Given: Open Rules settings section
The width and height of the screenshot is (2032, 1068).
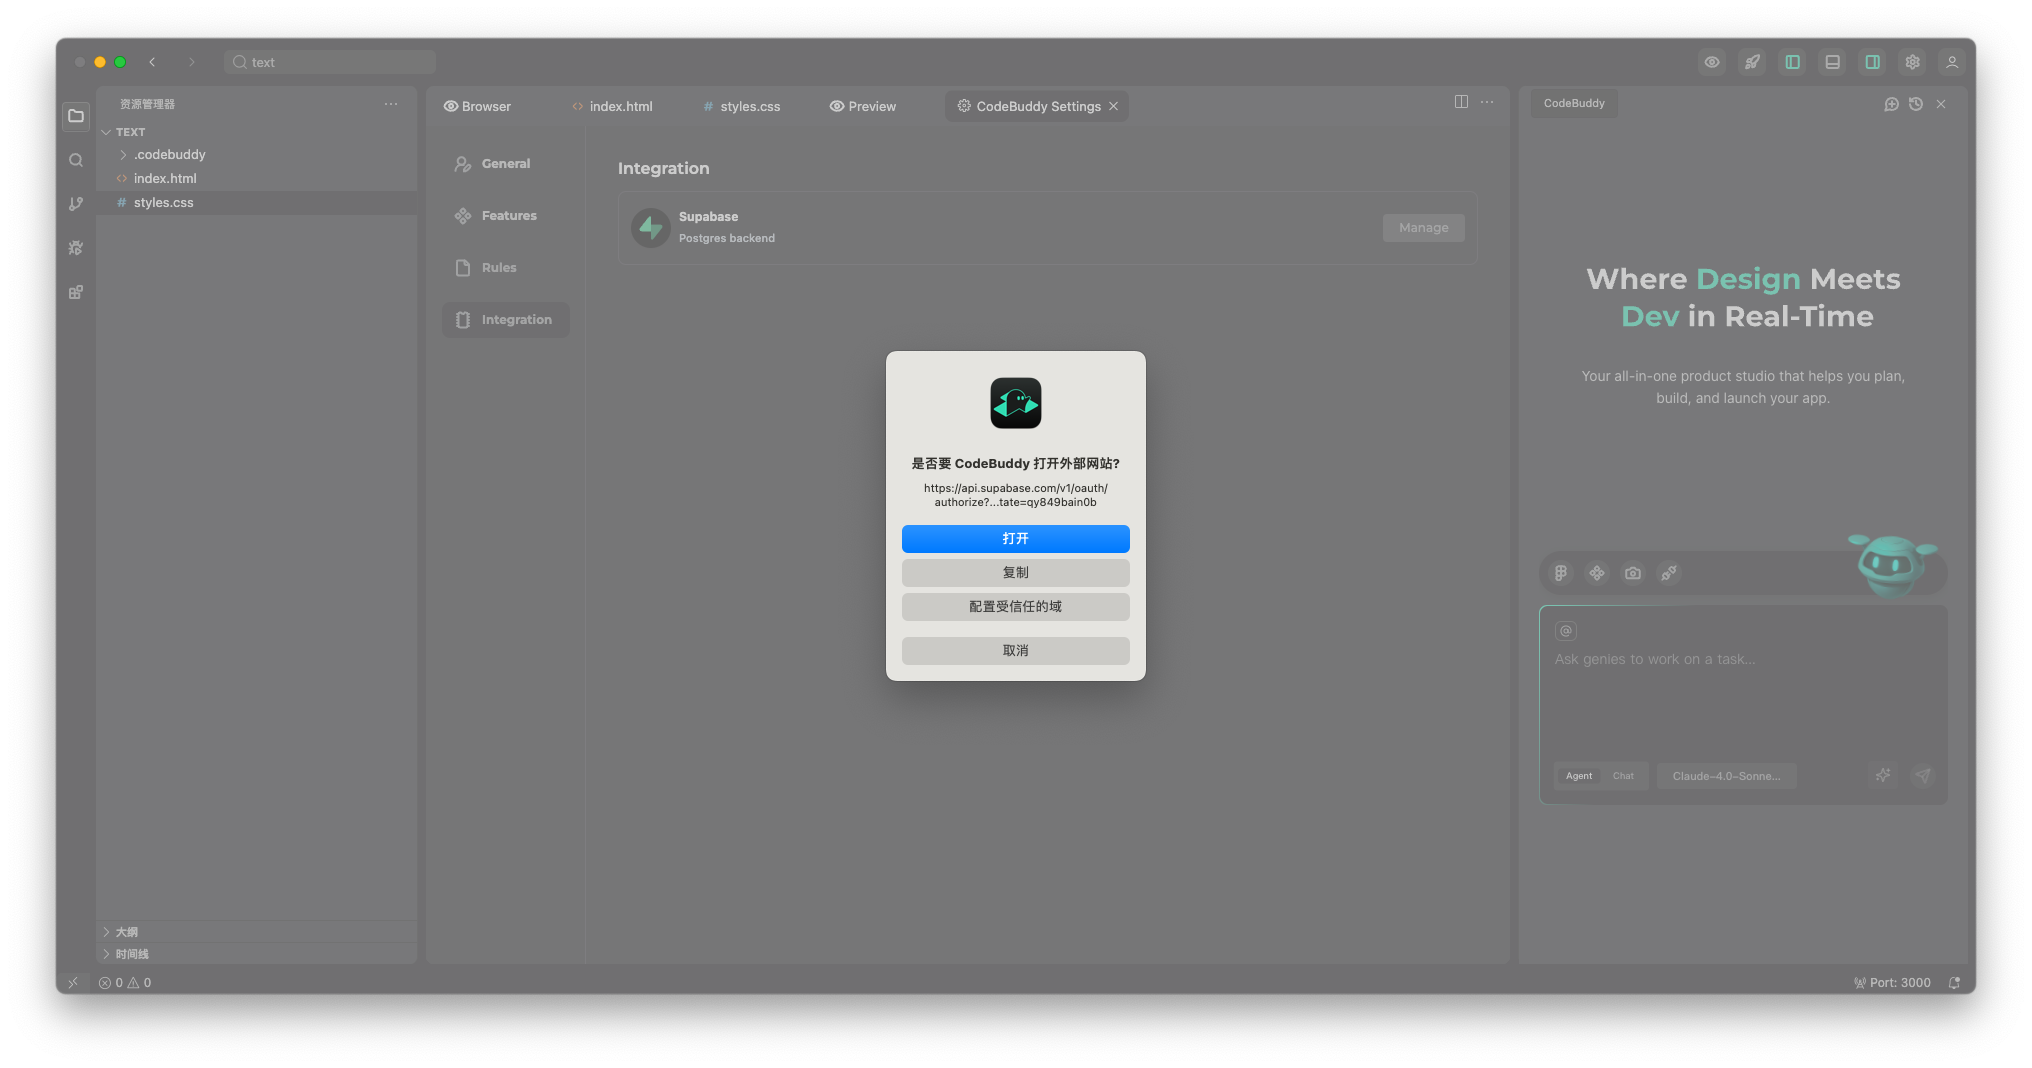Looking at the screenshot, I should click(x=505, y=268).
